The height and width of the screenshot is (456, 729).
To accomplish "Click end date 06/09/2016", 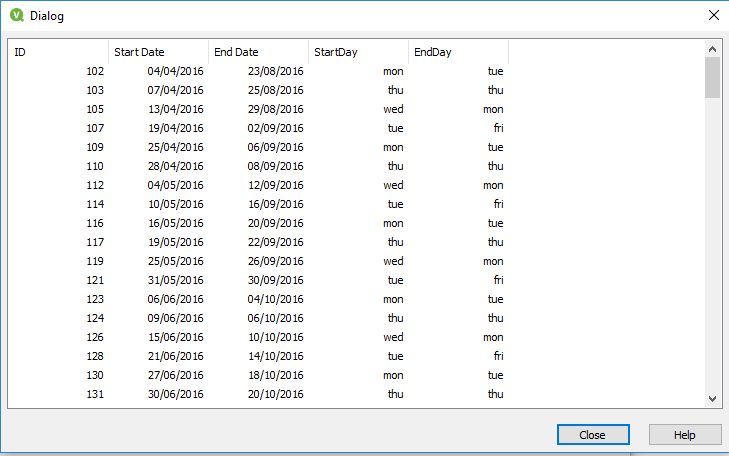I will click(x=276, y=147).
